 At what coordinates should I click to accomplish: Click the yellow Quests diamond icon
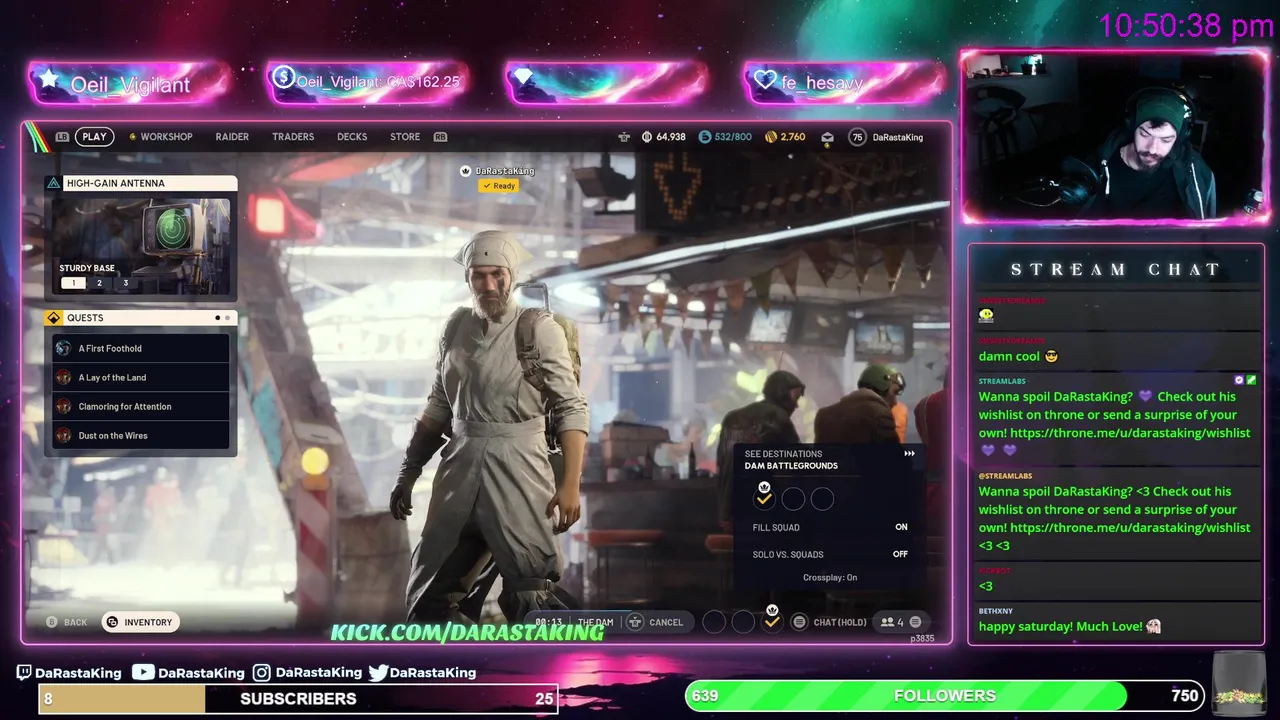pyautogui.click(x=54, y=318)
